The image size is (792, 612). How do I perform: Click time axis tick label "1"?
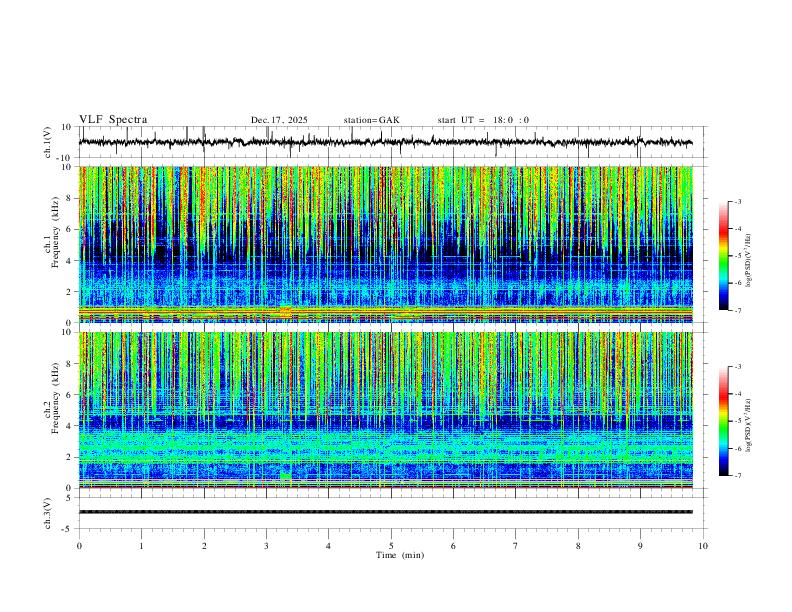click(141, 546)
